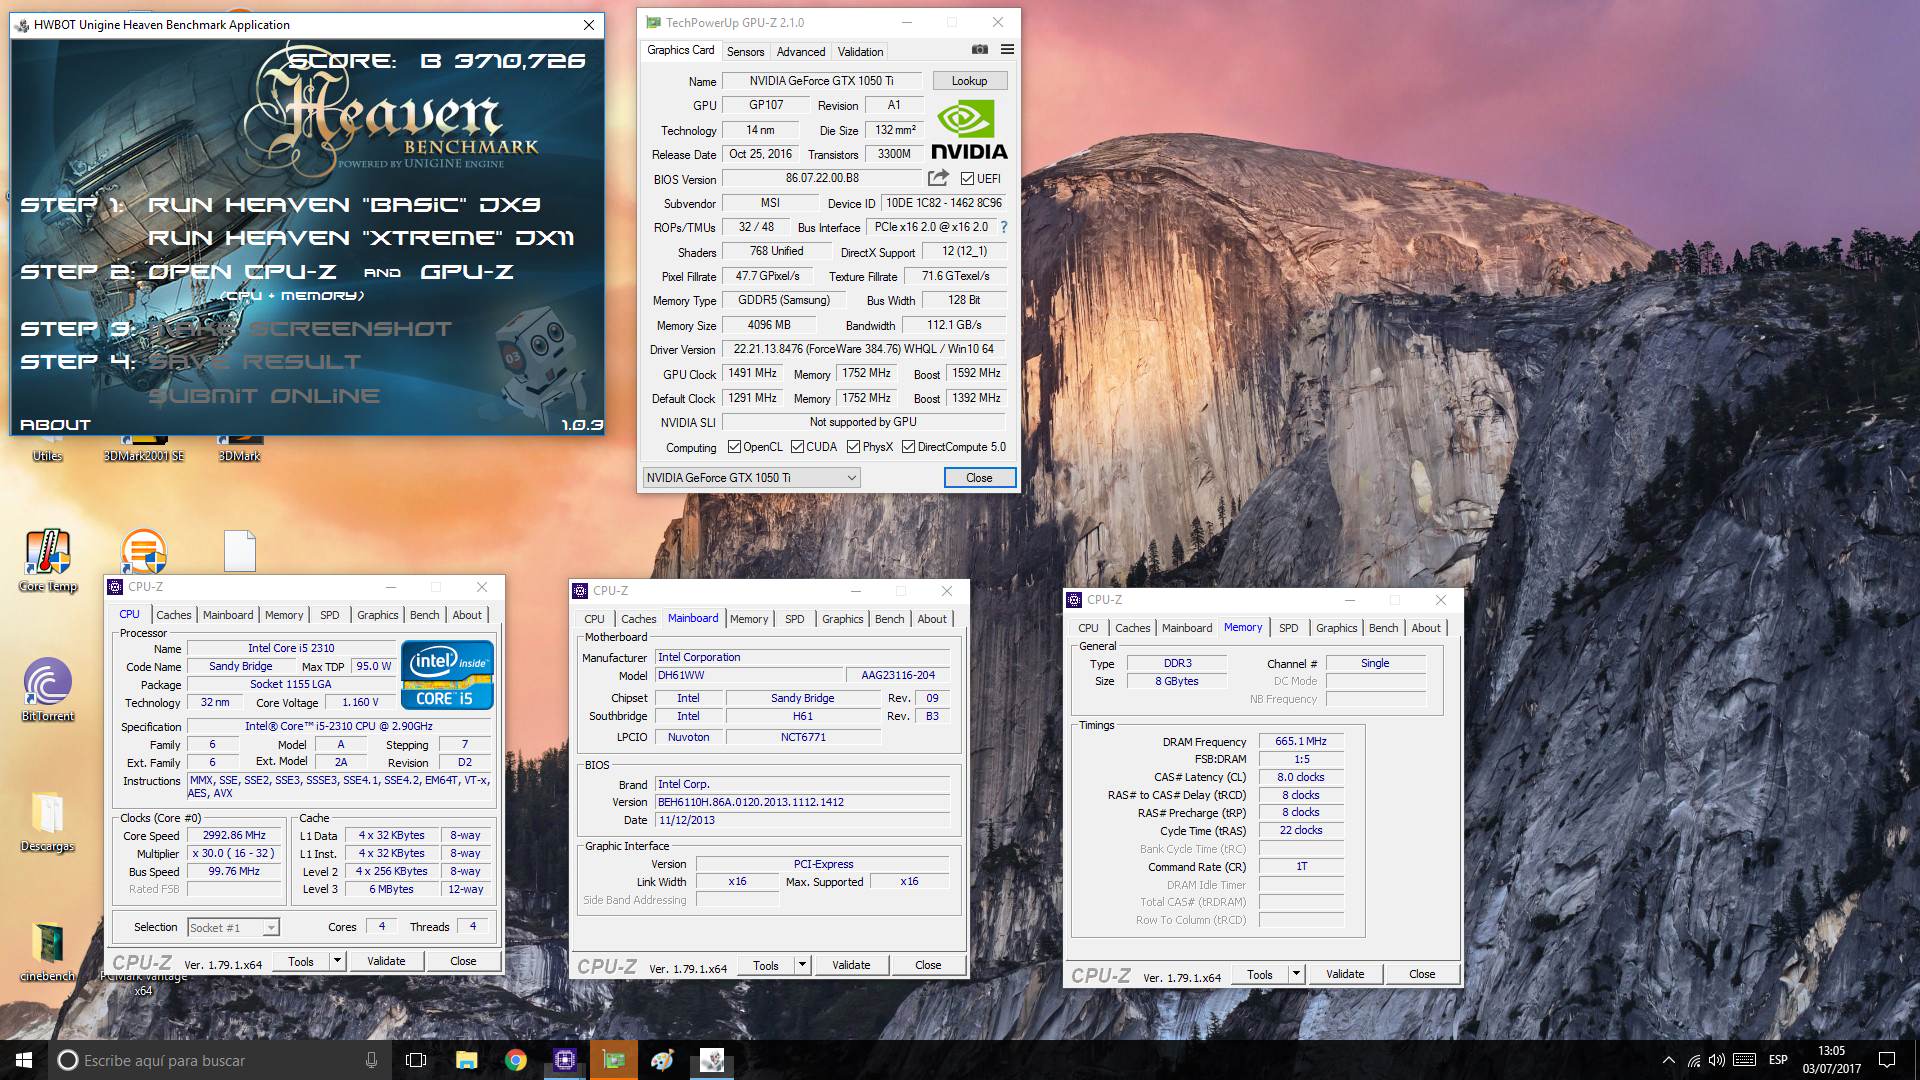Click Windows Start button
The width and height of the screenshot is (1920, 1080).
click(x=24, y=1060)
